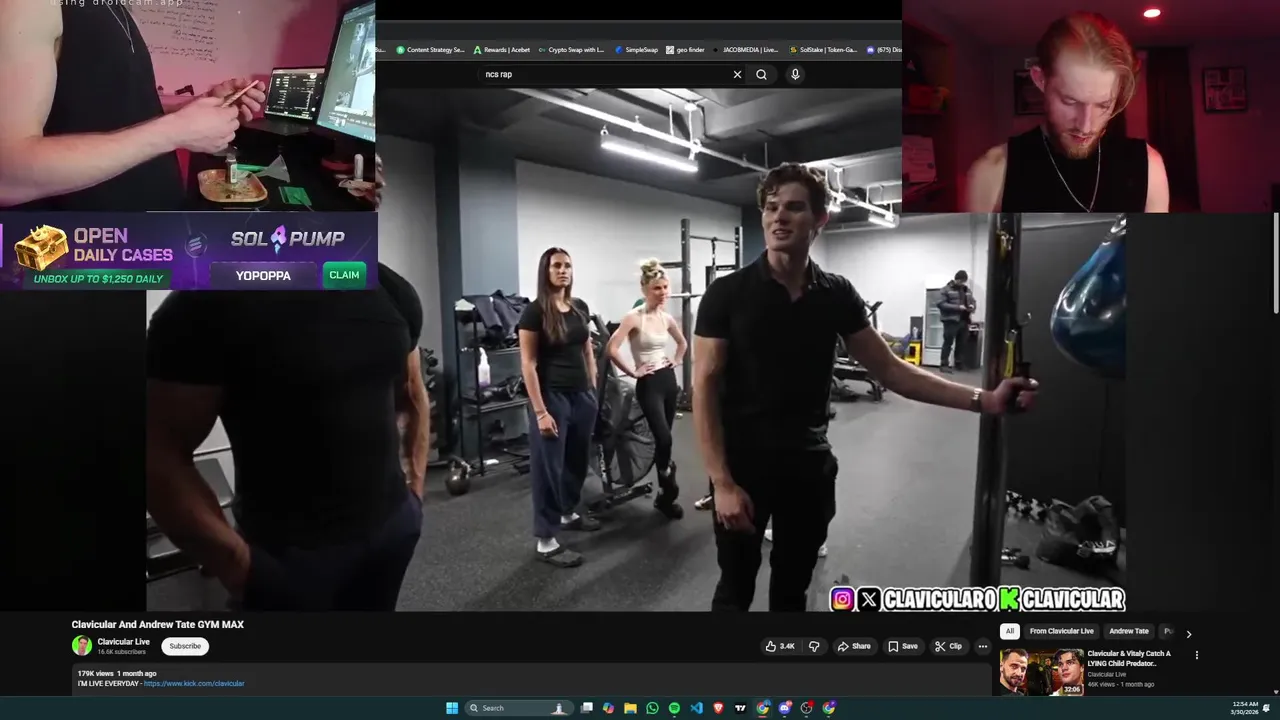Open more actions three-dot menu

982,646
